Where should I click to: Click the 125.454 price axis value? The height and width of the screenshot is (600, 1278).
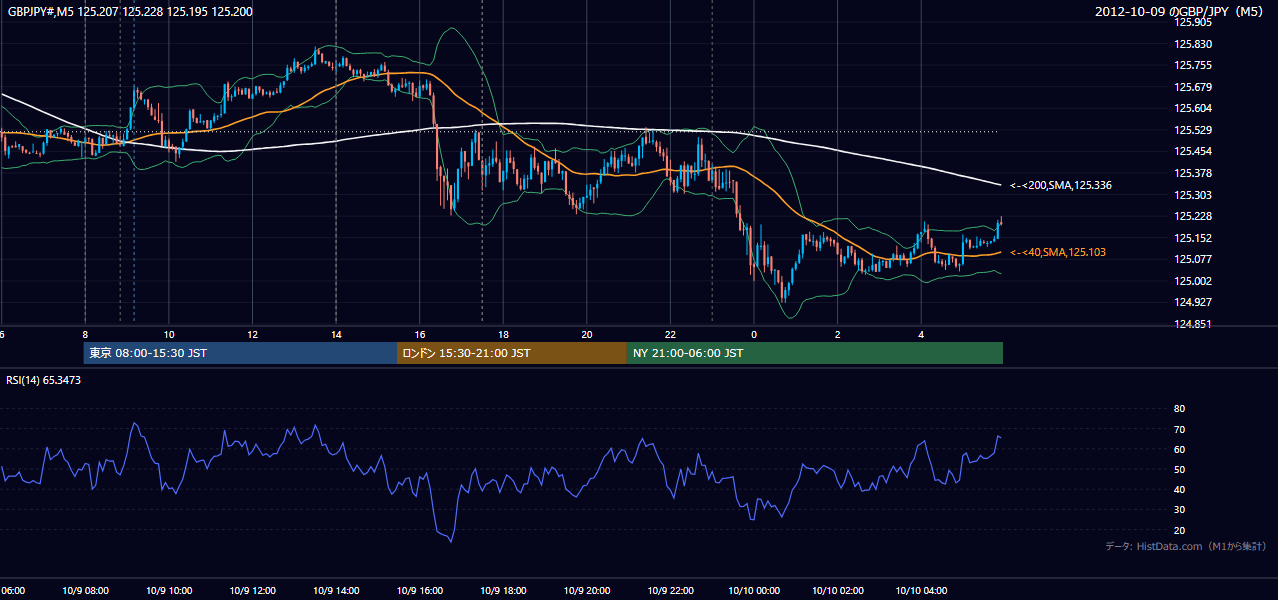tap(1192, 152)
